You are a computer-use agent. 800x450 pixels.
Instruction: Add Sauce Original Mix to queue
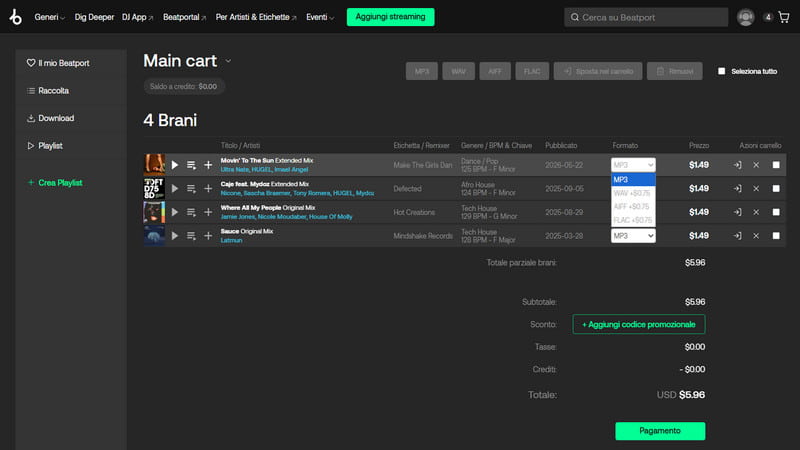coord(191,236)
